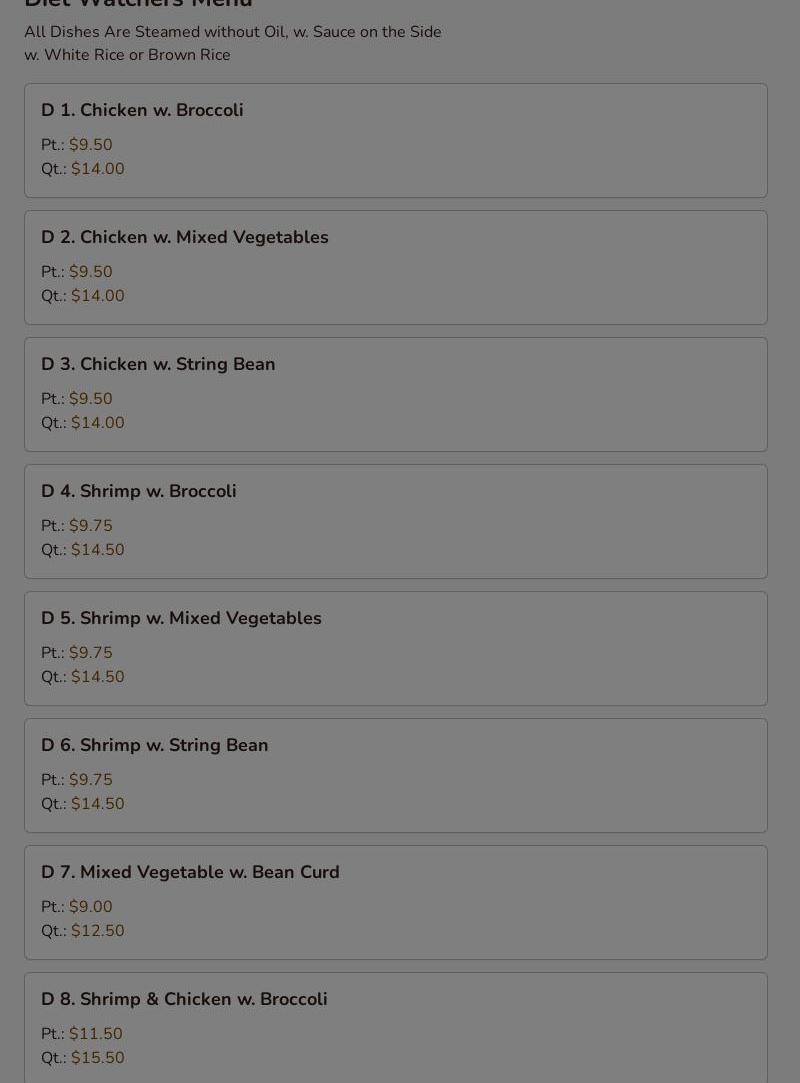Select $15.50 quart price for Shrimp & Chicken w. Broccoli
The image size is (800, 1083).
[x=97, y=1058]
